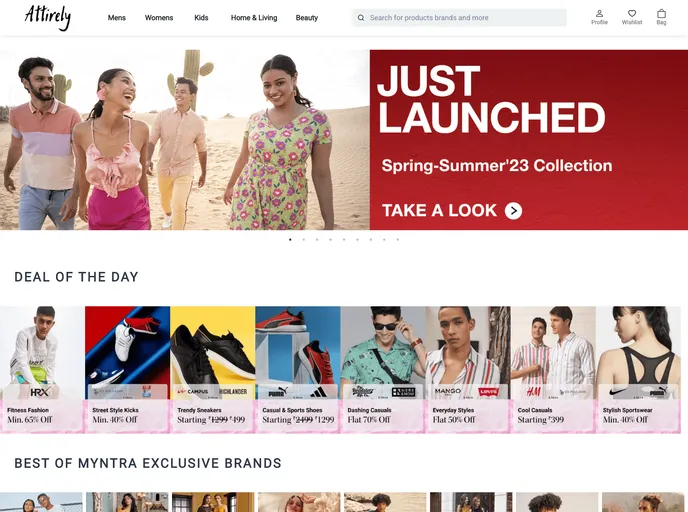Screen dimensions: 688x512
Task: Open the shopping Bag icon
Action: (x=661, y=18)
